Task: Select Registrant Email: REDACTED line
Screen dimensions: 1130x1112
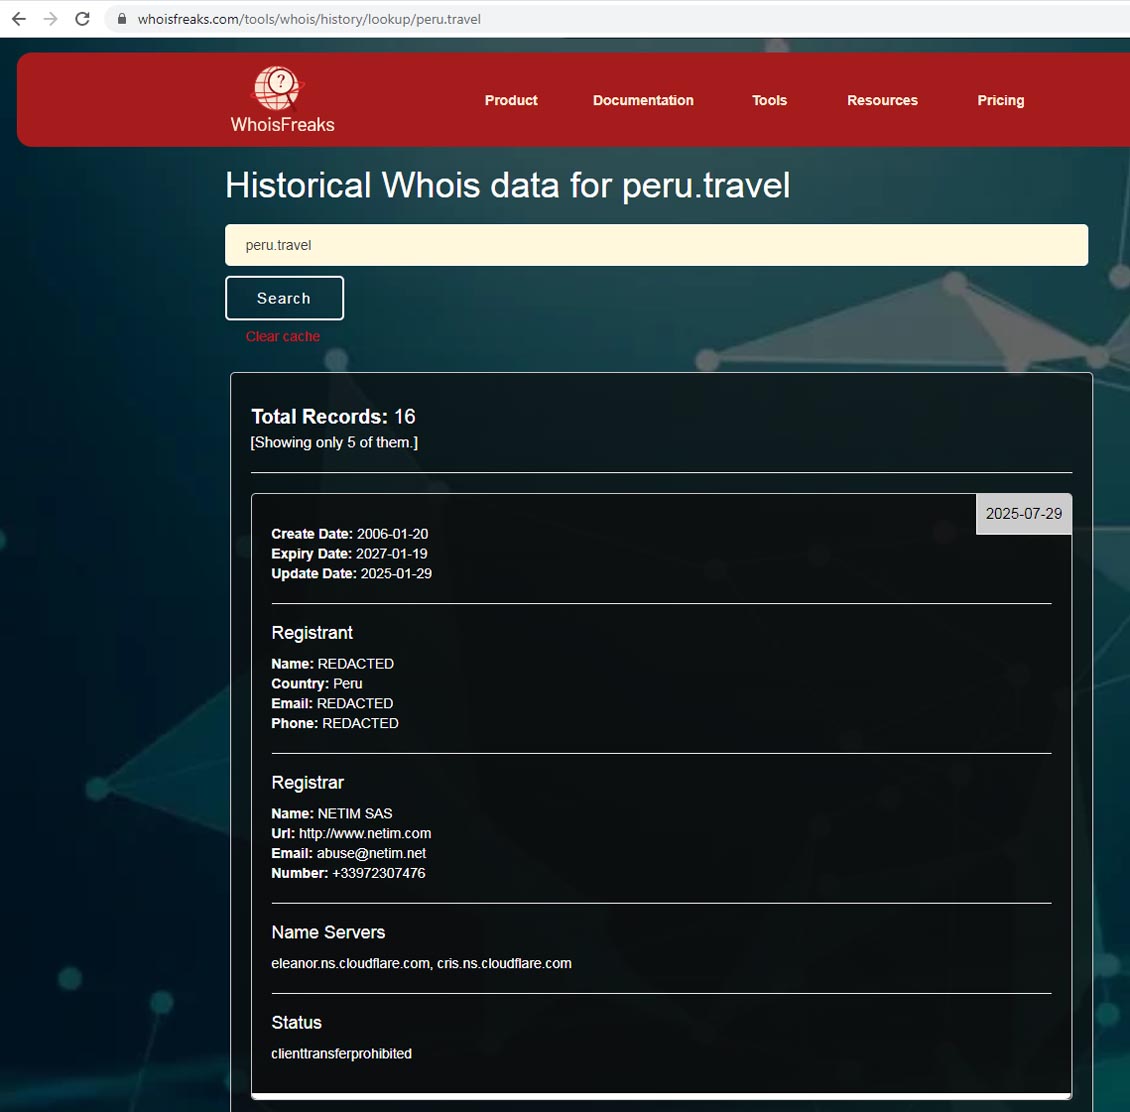Action: tap(332, 703)
